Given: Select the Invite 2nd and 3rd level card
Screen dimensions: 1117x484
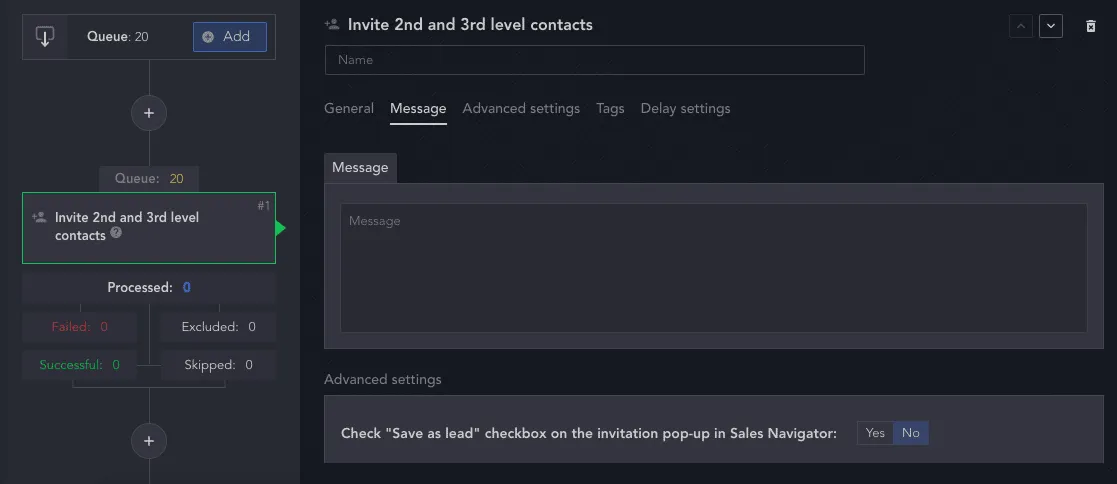Looking at the screenshot, I should 149,228.
